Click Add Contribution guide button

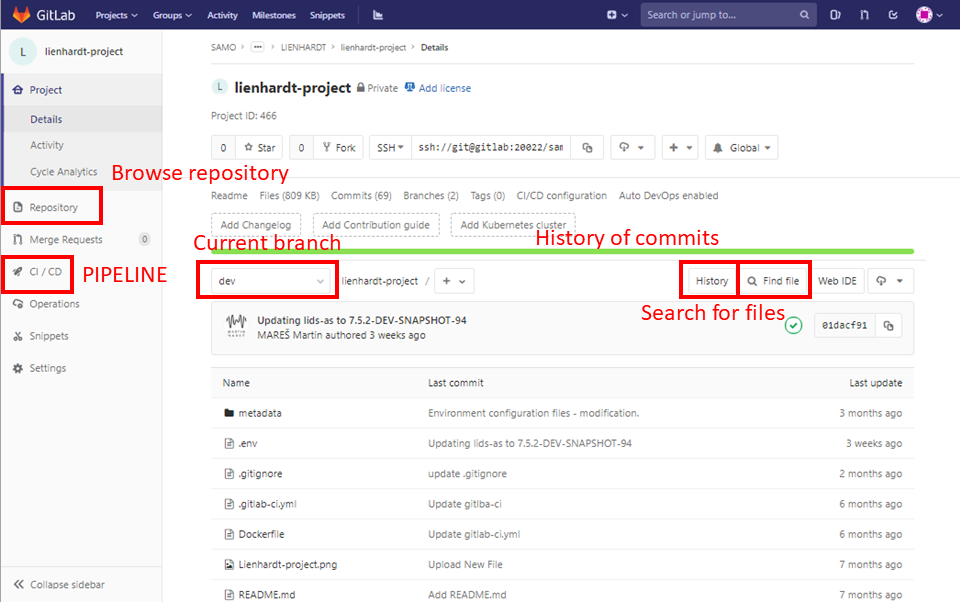(x=376, y=225)
